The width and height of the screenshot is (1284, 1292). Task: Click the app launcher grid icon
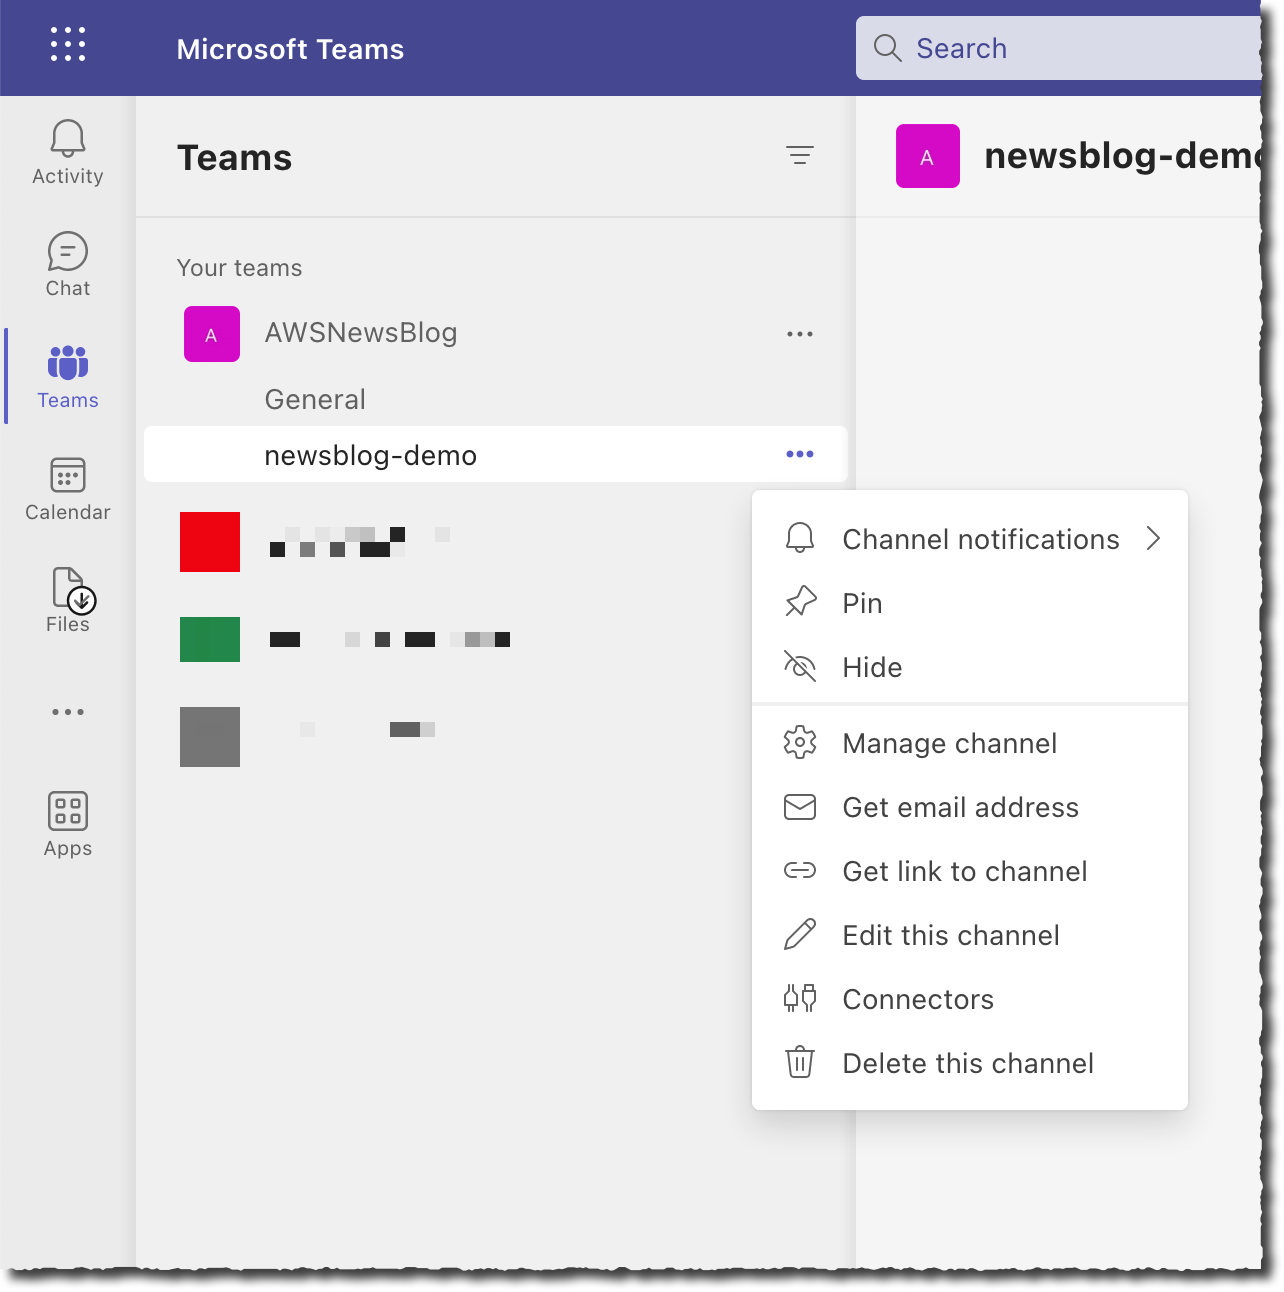tap(68, 45)
